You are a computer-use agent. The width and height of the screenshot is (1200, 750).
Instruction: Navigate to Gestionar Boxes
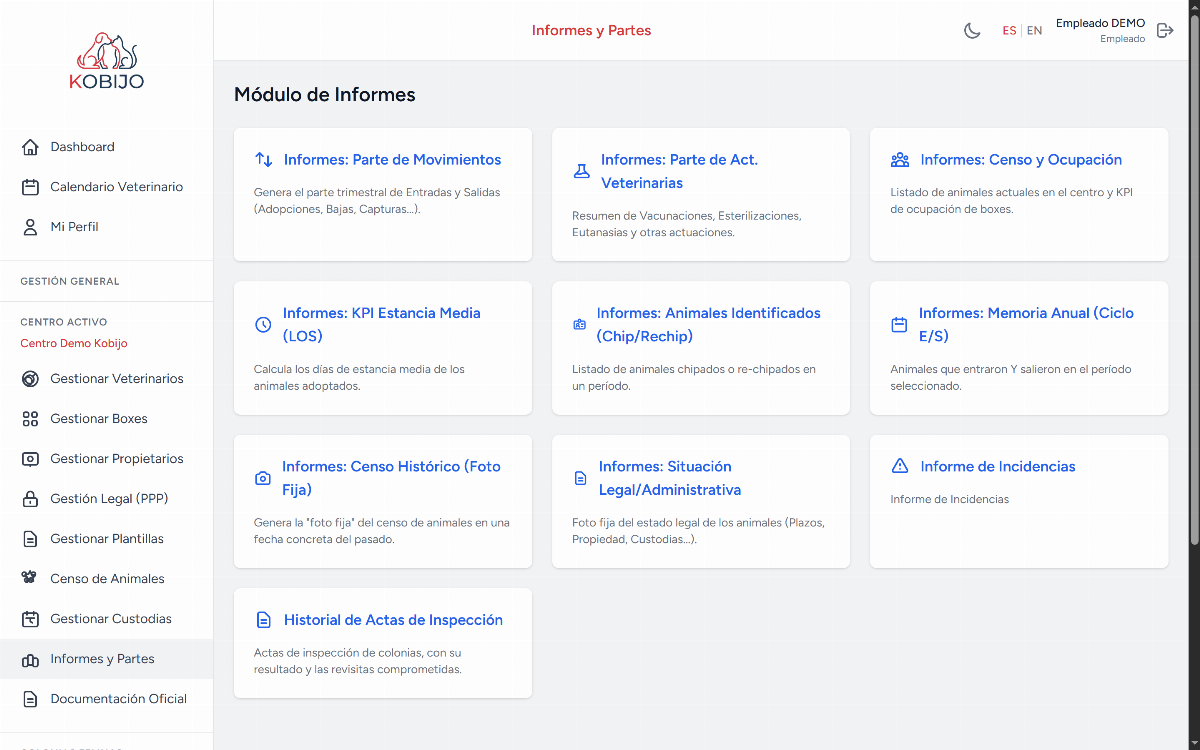click(106, 419)
